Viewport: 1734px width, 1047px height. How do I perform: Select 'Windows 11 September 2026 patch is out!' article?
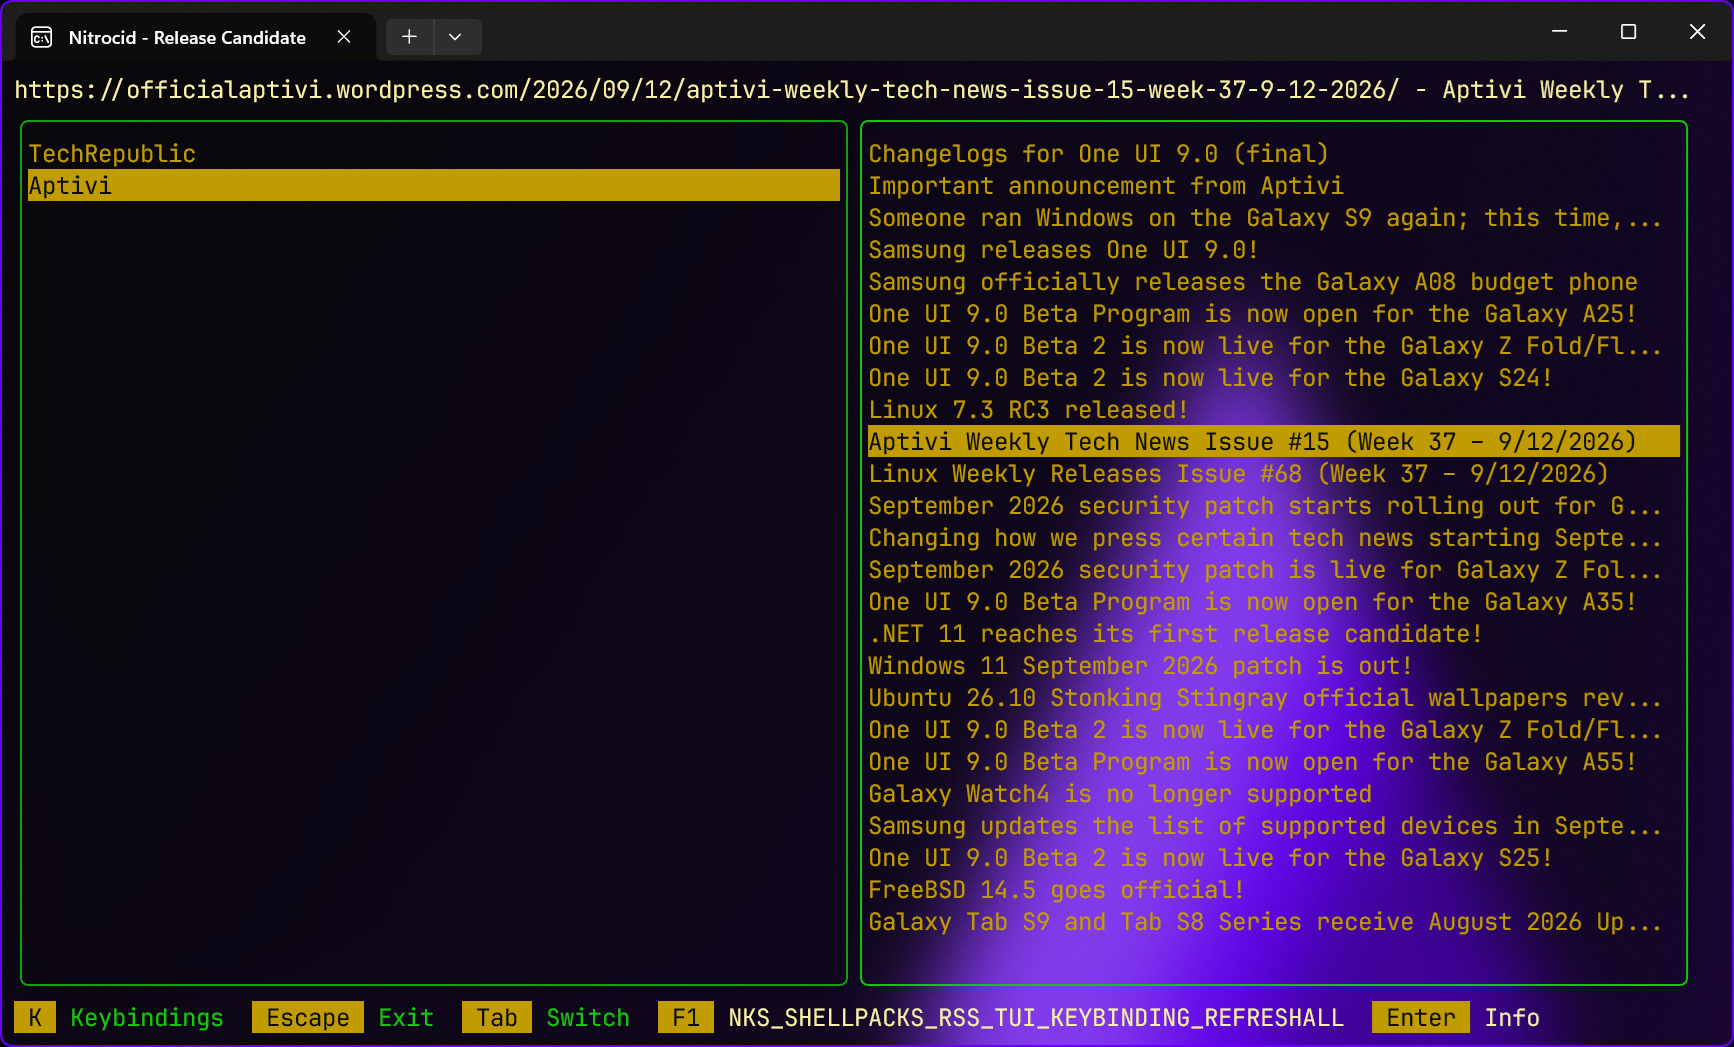coord(1274,666)
